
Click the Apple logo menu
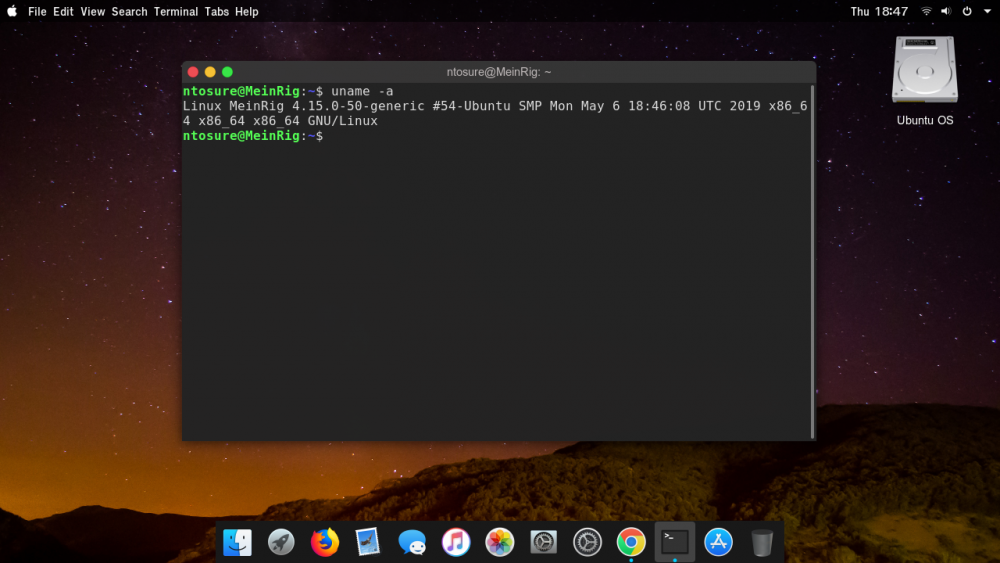(12, 11)
